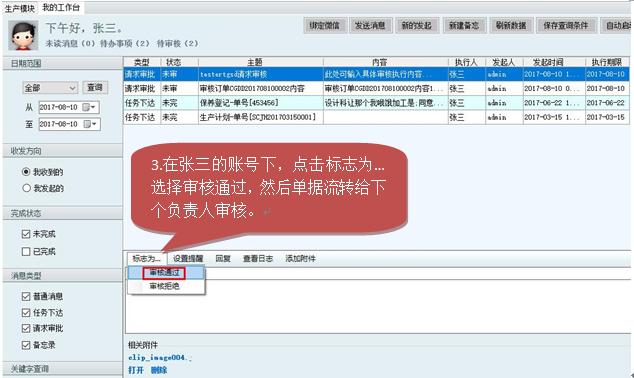Click the 未读消息 (0) link

pos(70,43)
